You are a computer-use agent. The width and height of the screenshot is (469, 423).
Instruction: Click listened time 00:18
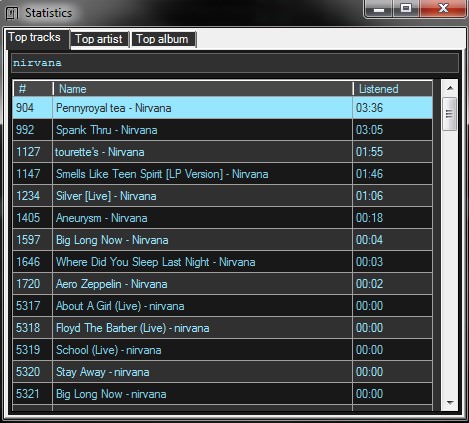click(369, 218)
